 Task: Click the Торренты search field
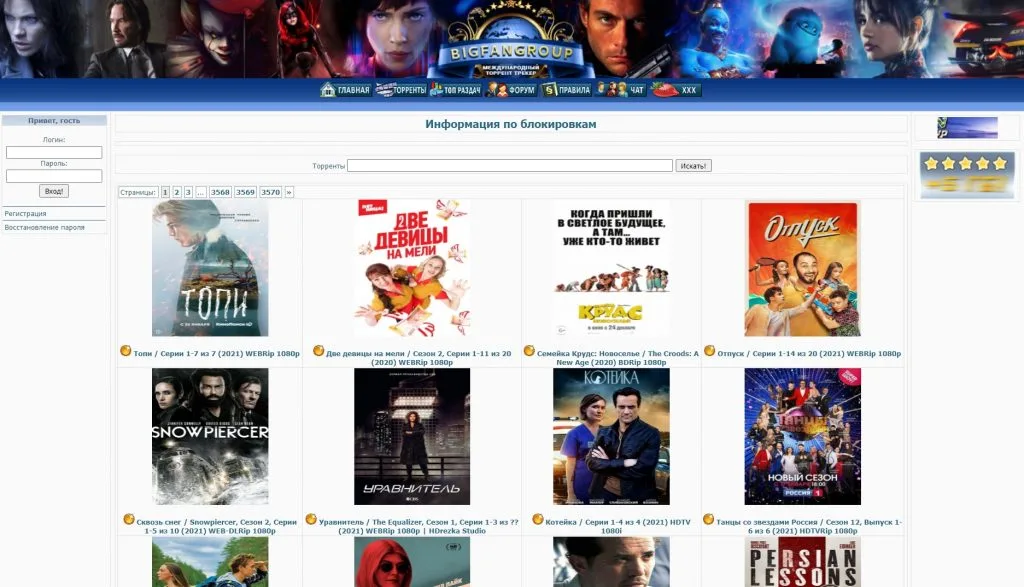tap(510, 166)
